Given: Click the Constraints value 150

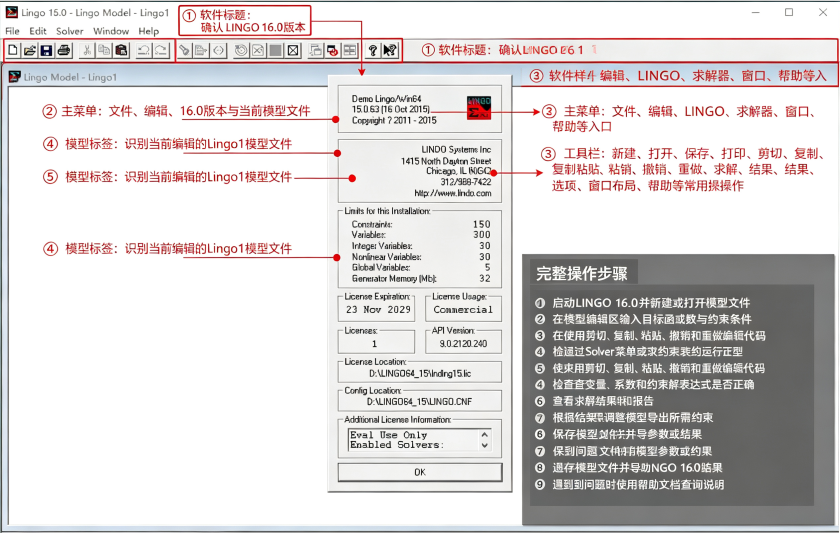Looking at the screenshot, I should tap(482, 224).
